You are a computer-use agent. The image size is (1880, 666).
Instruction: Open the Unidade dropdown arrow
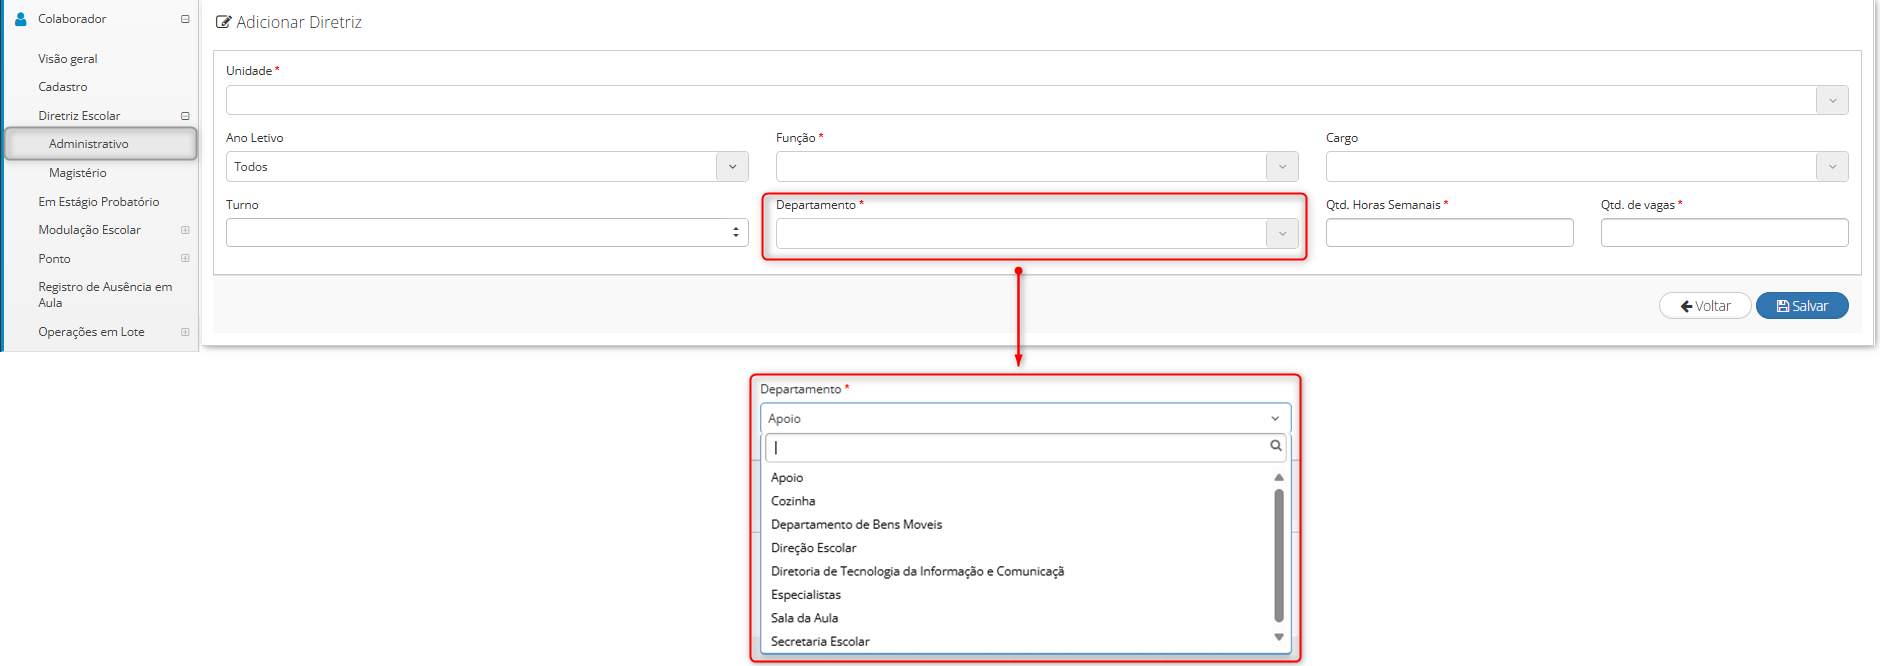click(1832, 100)
